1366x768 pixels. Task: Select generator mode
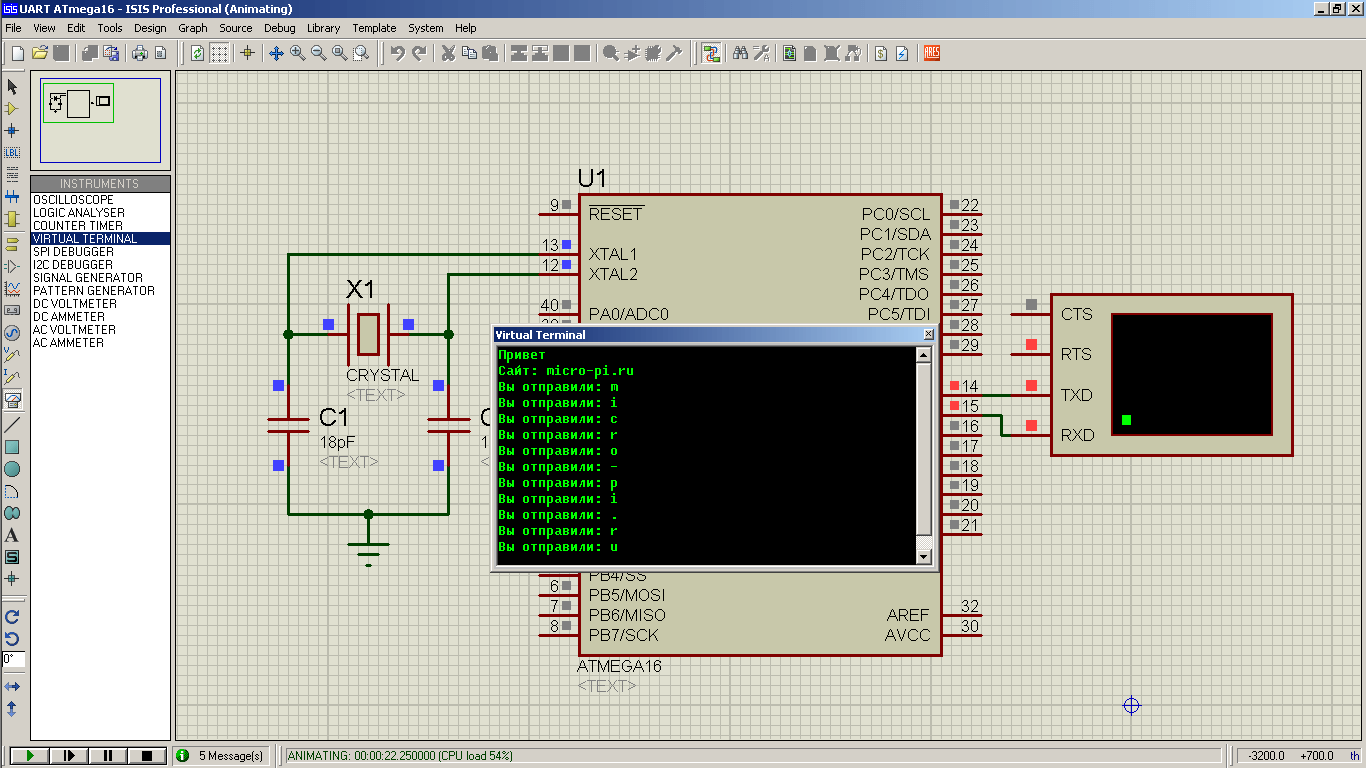[x=12, y=332]
